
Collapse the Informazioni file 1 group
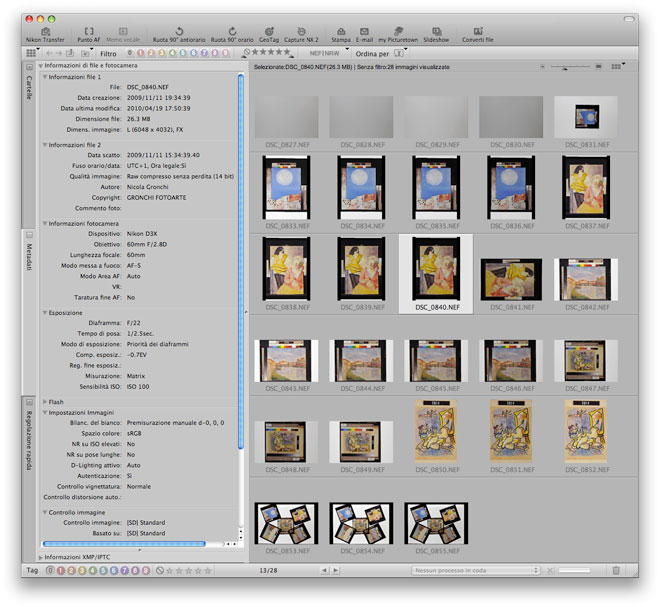coord(45,77)
